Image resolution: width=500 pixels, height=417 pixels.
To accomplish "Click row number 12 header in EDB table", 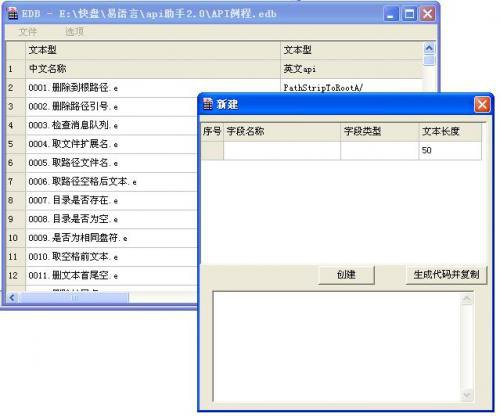I will [16, 276].
